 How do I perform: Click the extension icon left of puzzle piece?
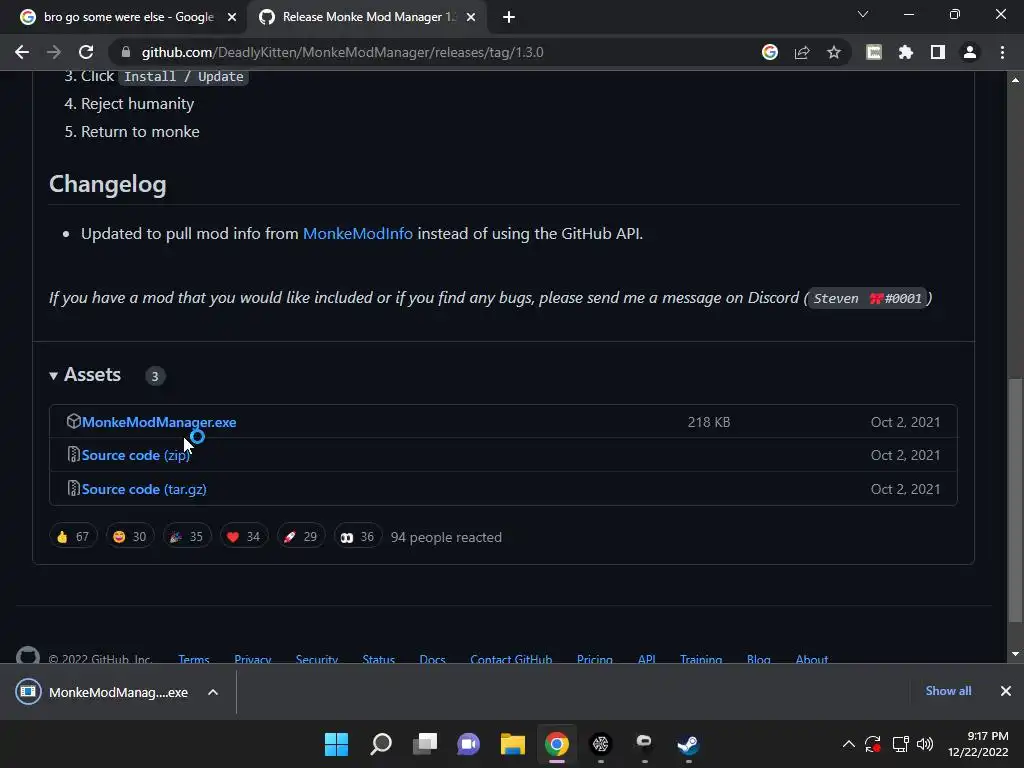click(874, 52)
